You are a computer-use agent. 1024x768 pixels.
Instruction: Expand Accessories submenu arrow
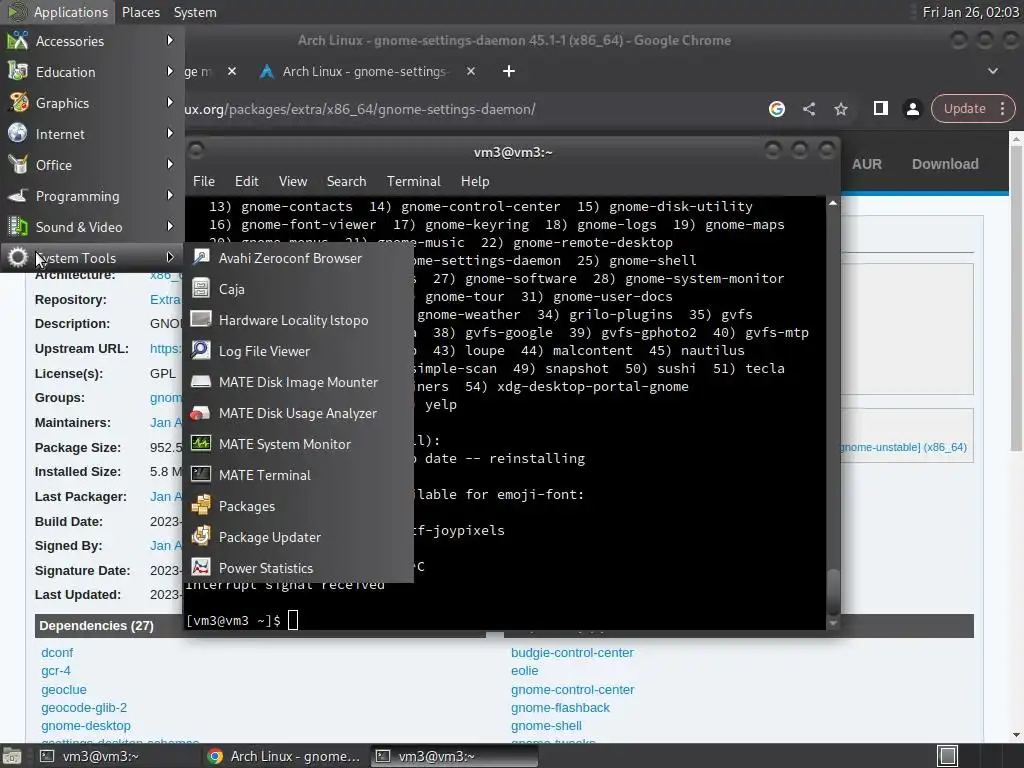click(170, 40)
